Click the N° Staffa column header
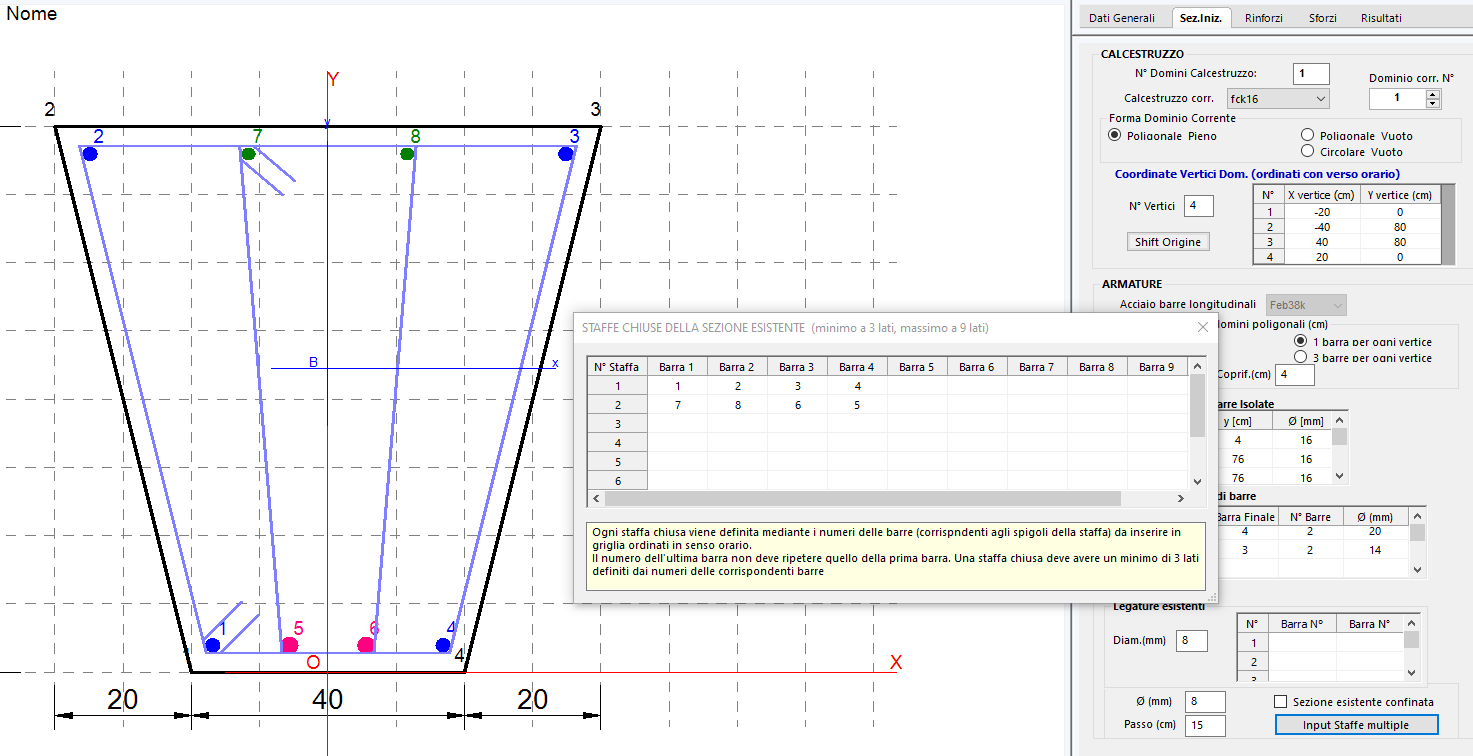This screenshot has width=1473, height=756. point(617,367)
